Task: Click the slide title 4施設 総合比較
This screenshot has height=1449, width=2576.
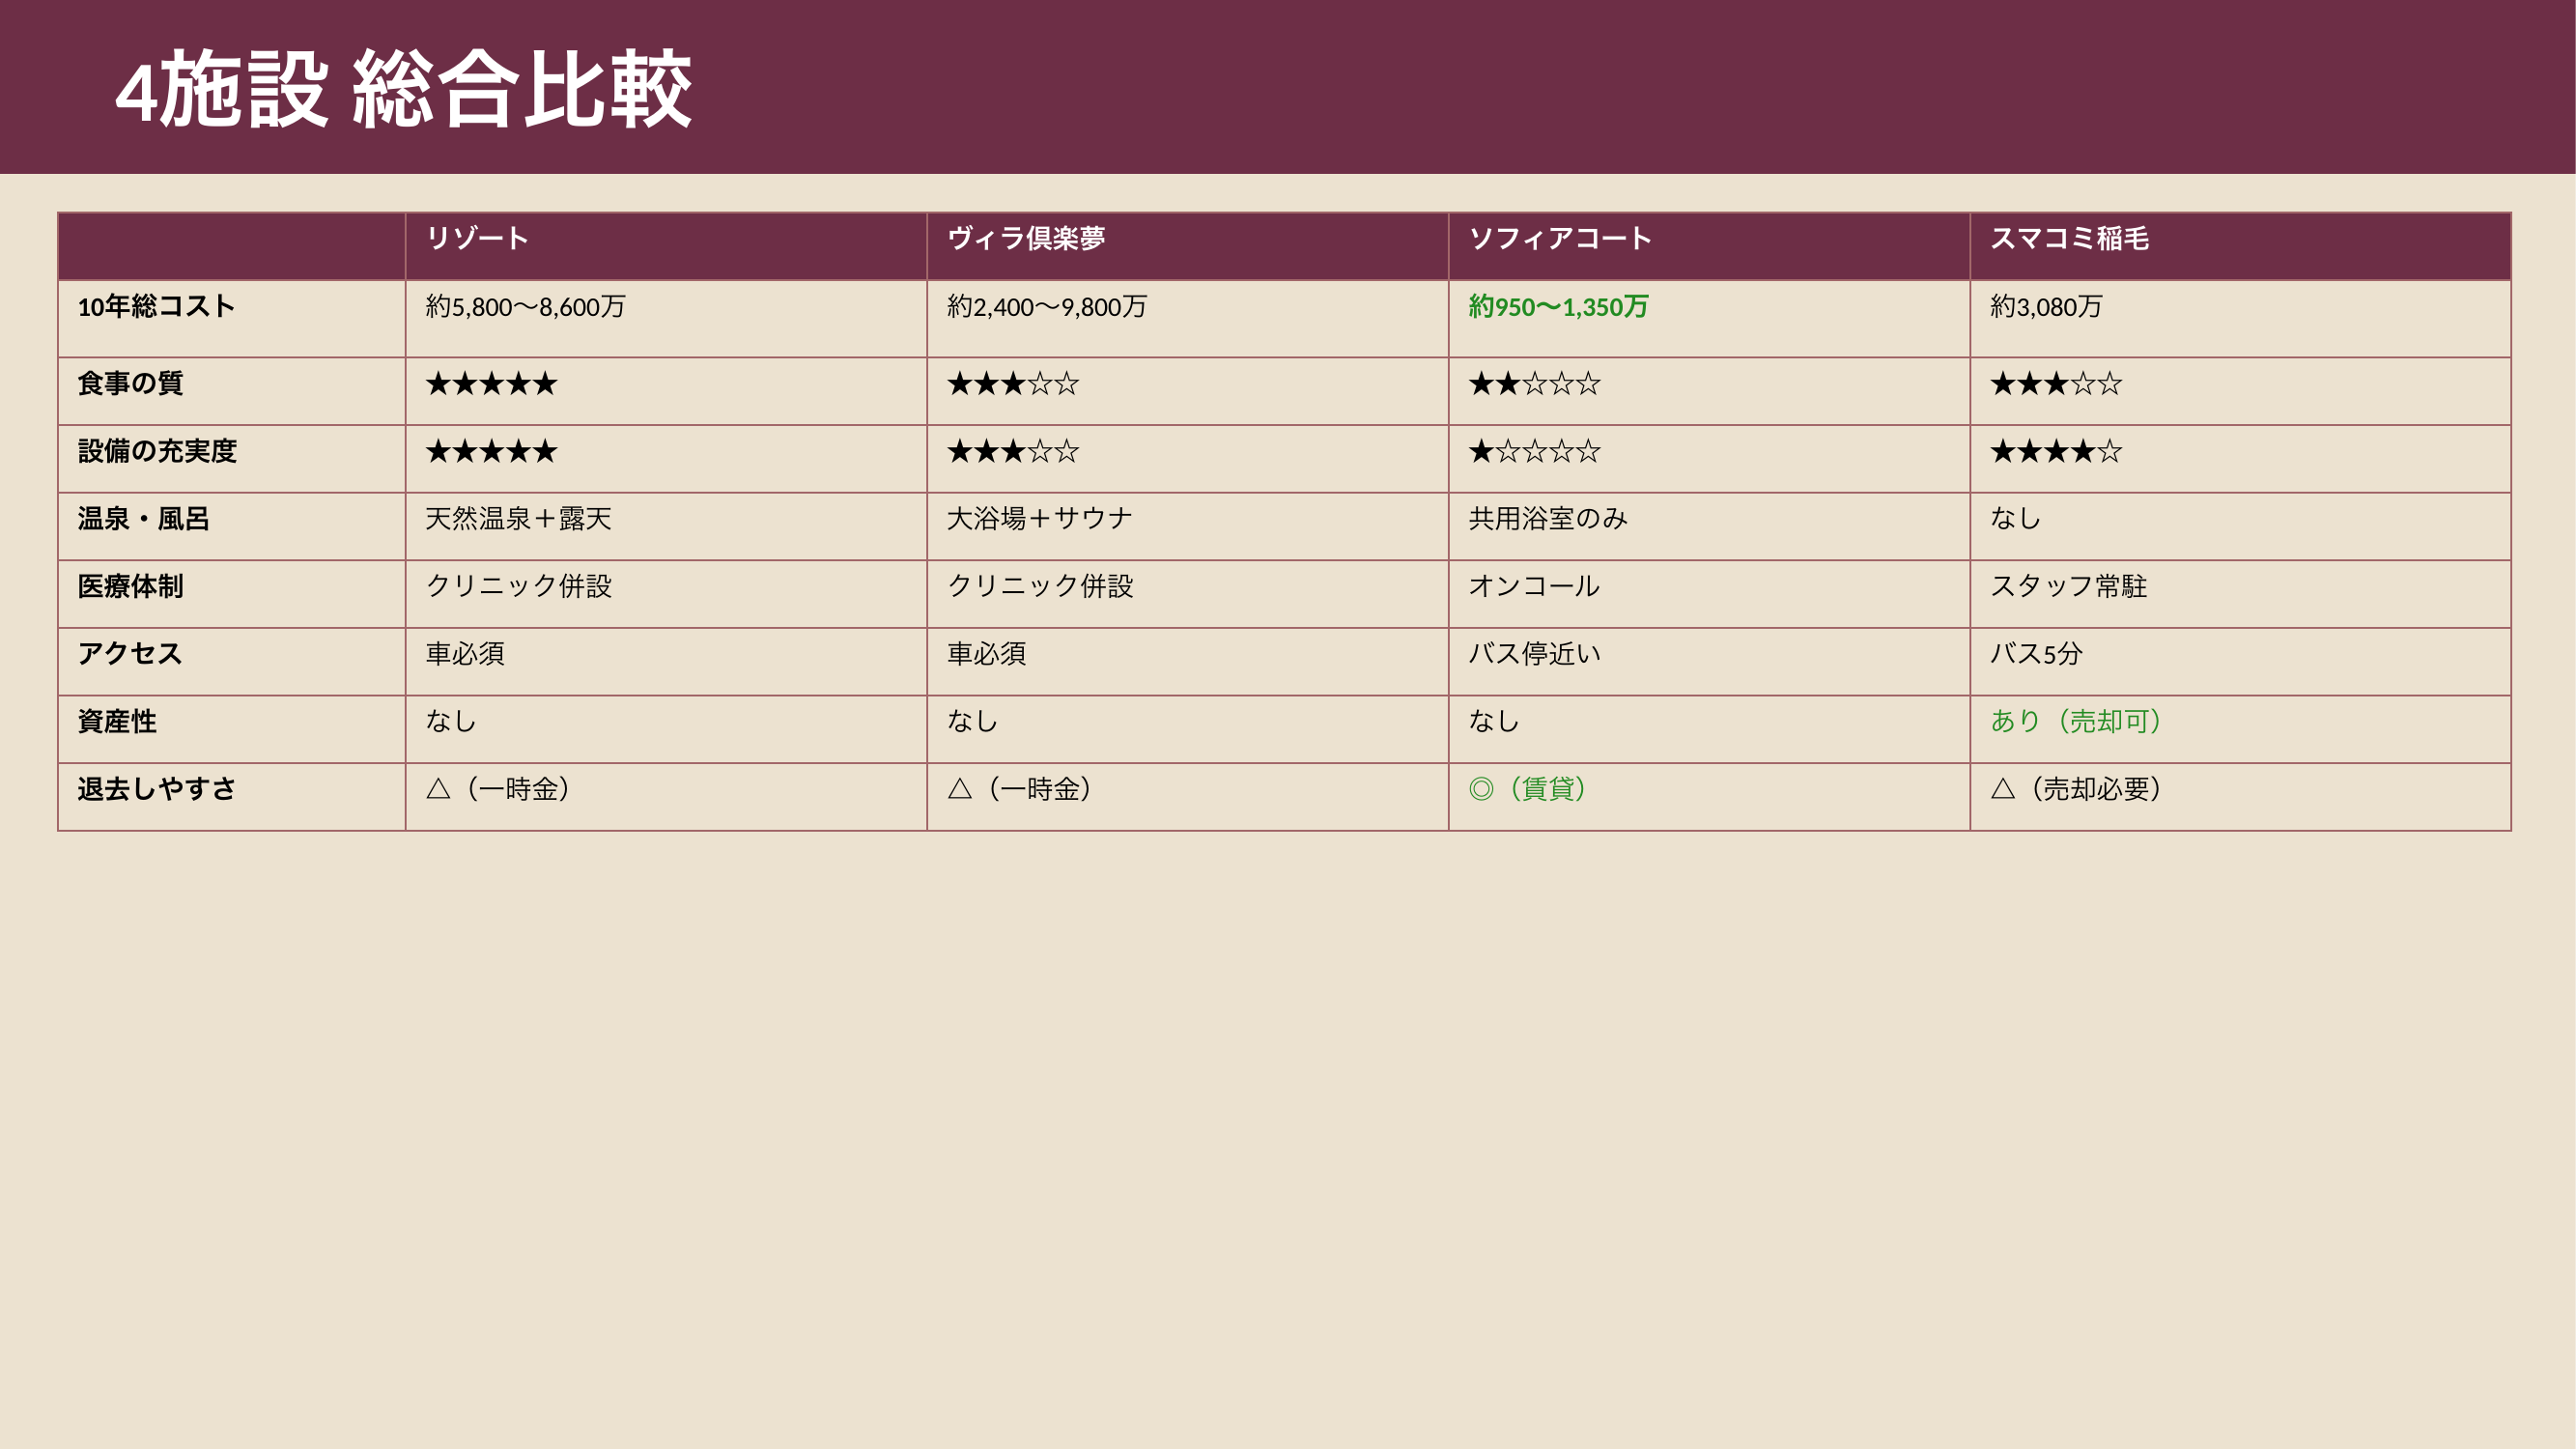Action: pyautogui.click(x=403, y=90)
